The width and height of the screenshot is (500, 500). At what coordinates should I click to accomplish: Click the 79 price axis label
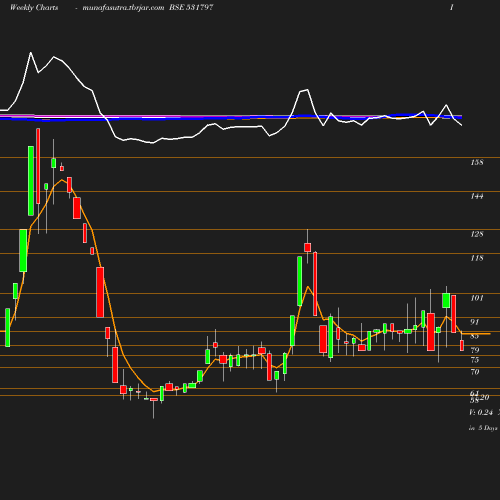475,350
